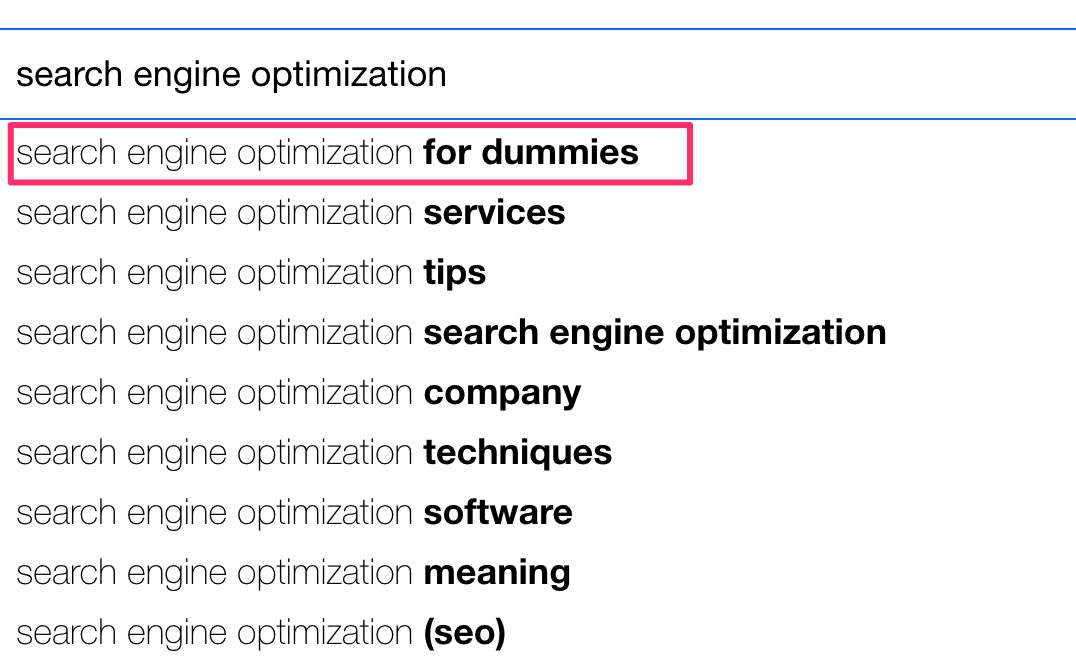This screenshot has width=1076, height=668.
Task: Choose the "company" search suggestion
Action: (x=298, y=393)
